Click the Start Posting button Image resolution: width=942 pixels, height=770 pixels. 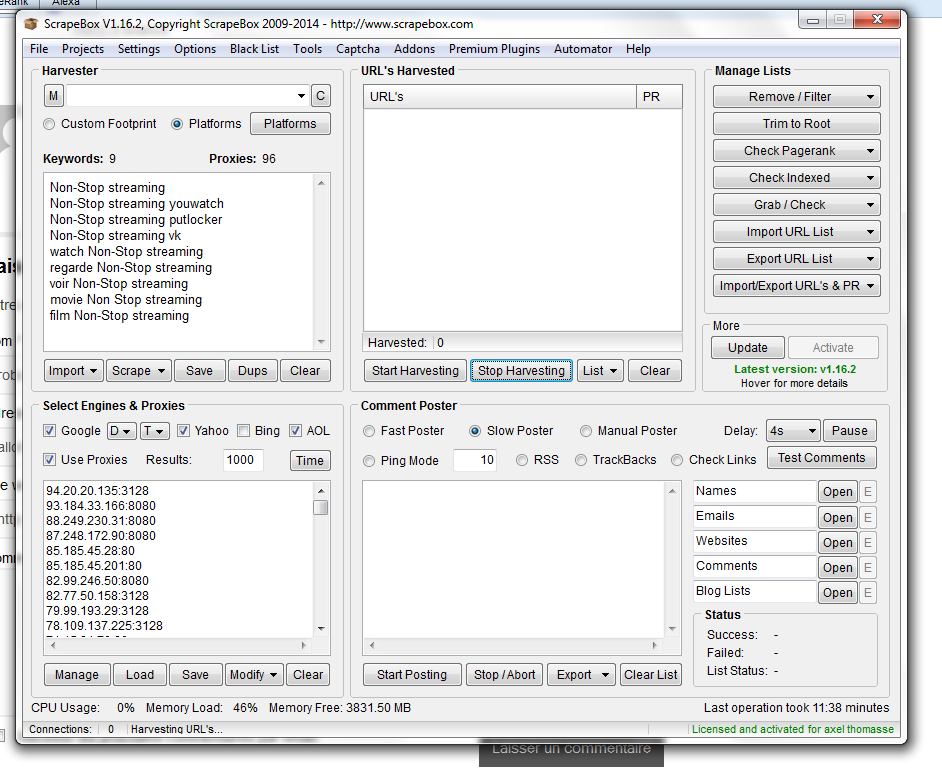tap(412, 675)
